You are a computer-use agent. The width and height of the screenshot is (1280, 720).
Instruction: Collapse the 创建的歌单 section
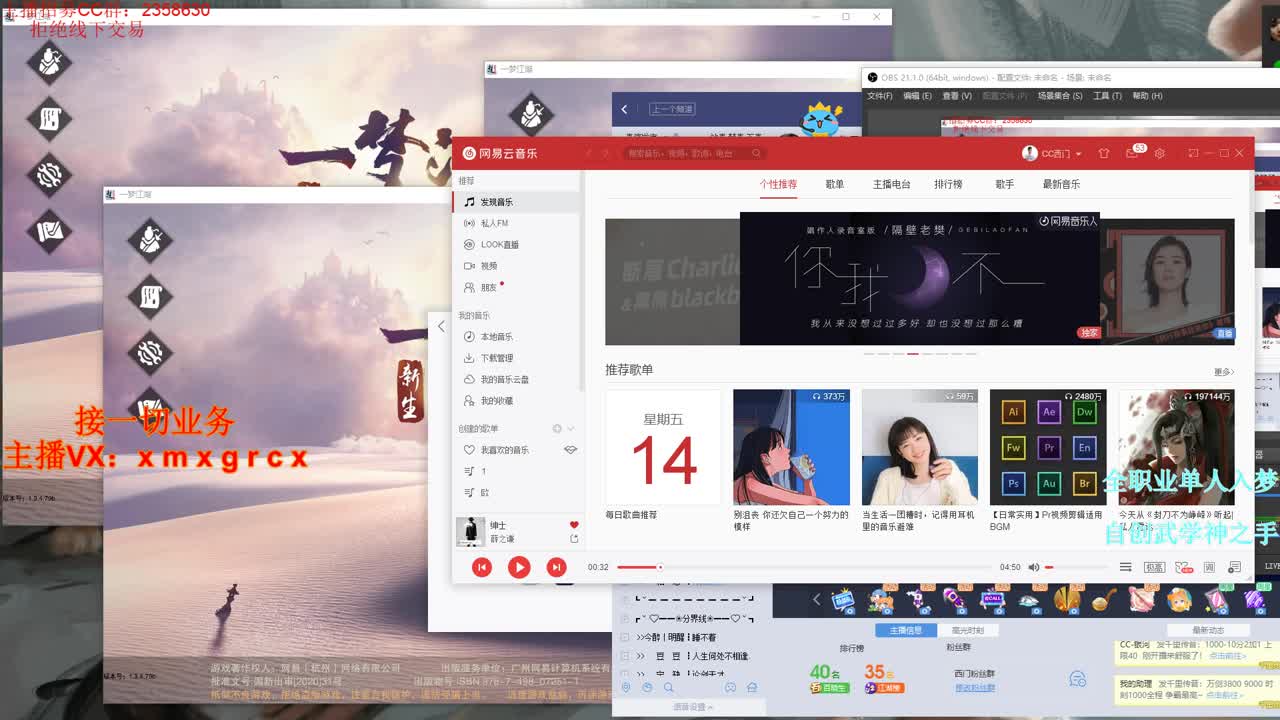570,429
